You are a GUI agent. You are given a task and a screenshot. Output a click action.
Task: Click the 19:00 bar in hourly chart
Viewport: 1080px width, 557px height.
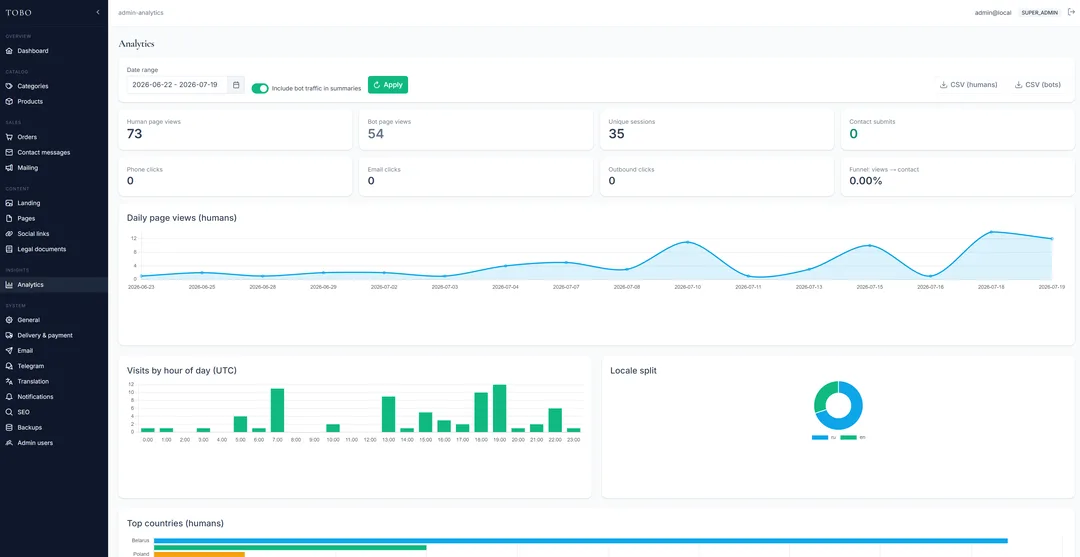499,408
